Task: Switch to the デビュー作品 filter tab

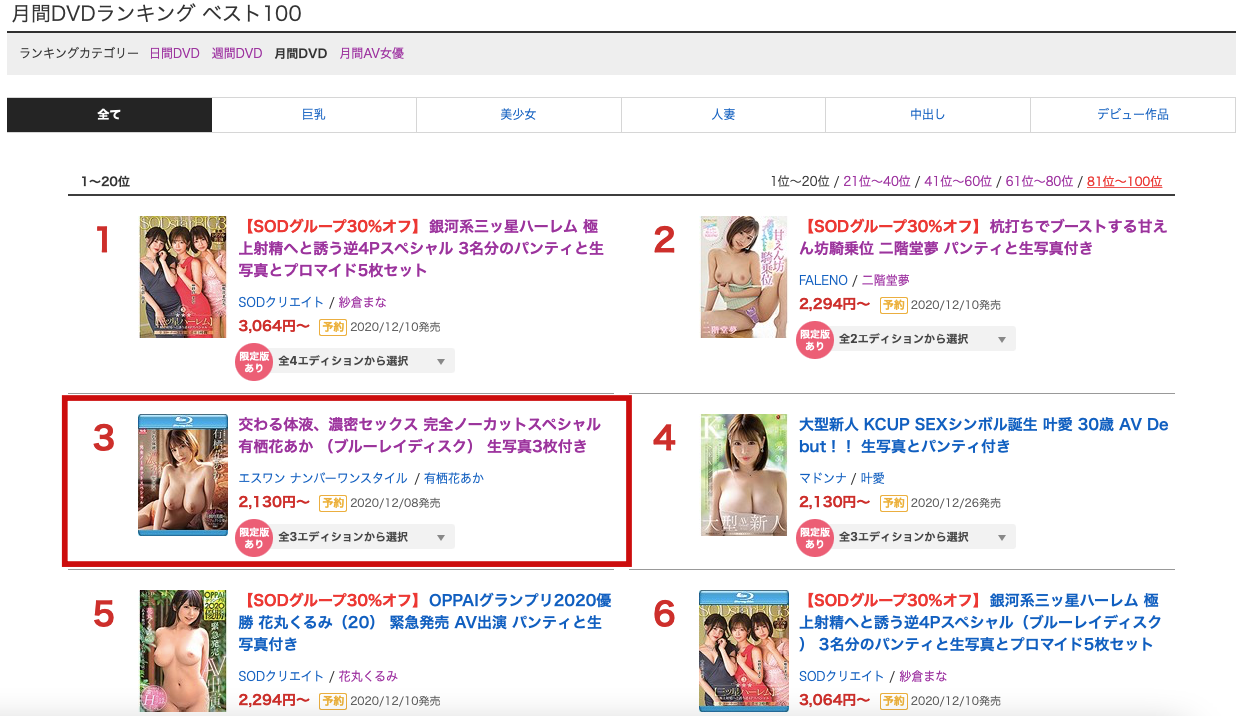Action: pyautogui.click(x=1133, y=115)
